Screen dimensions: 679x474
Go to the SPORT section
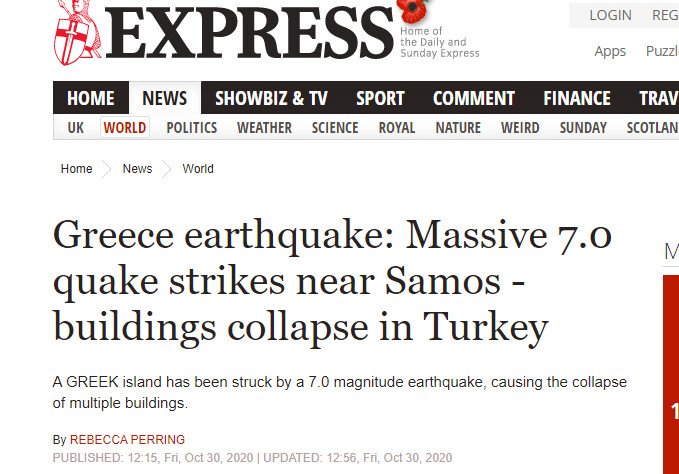click(380, 98)
